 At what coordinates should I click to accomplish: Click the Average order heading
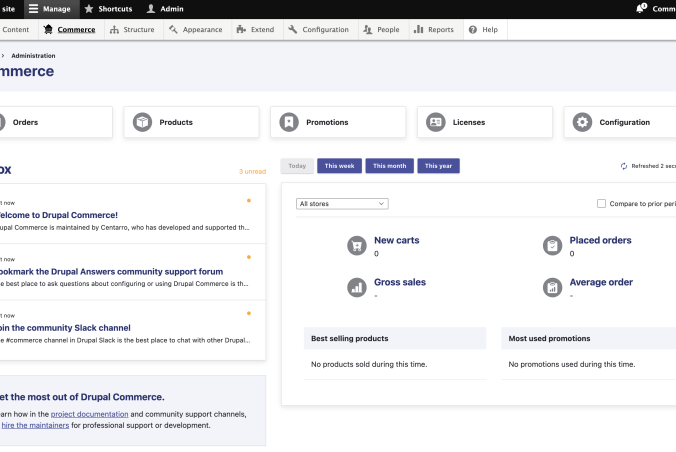click(601, 282)
